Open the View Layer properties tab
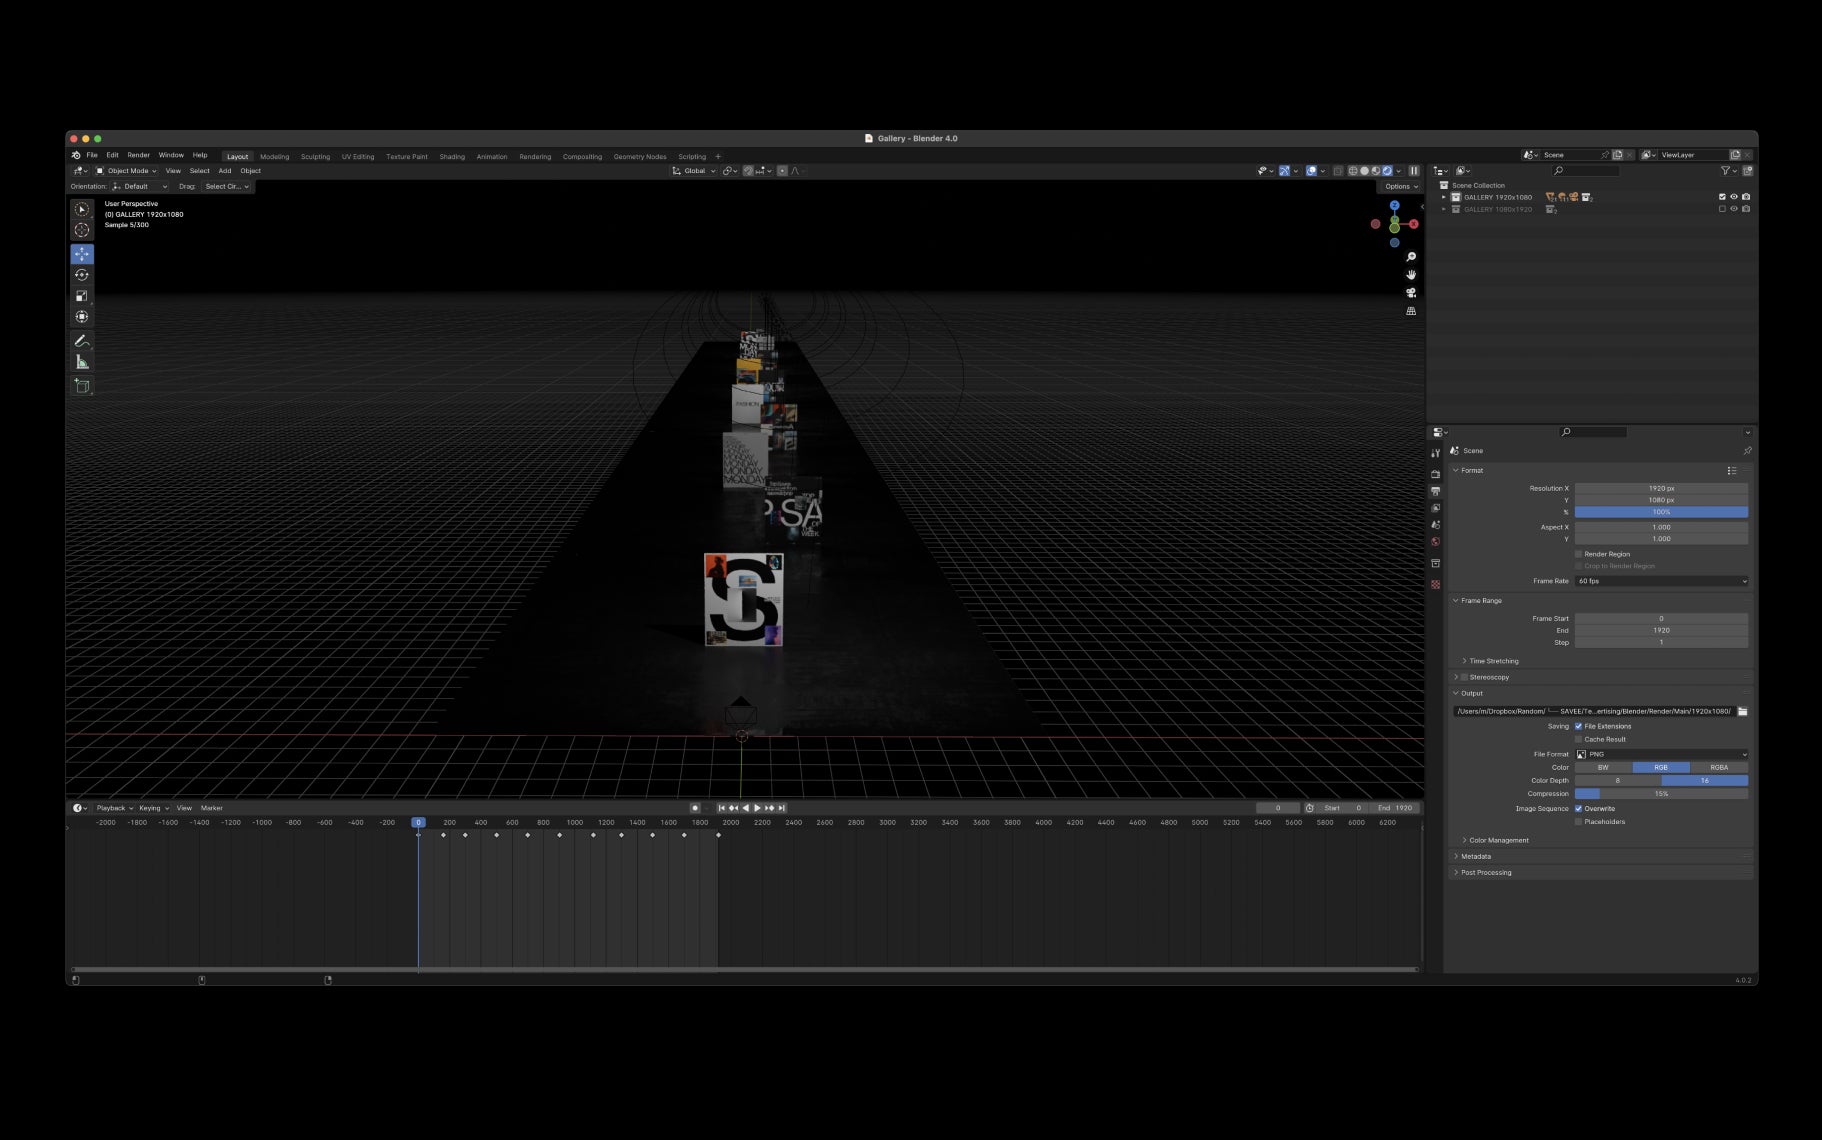This screenshot has height=1140, width=1822. 1435,508
